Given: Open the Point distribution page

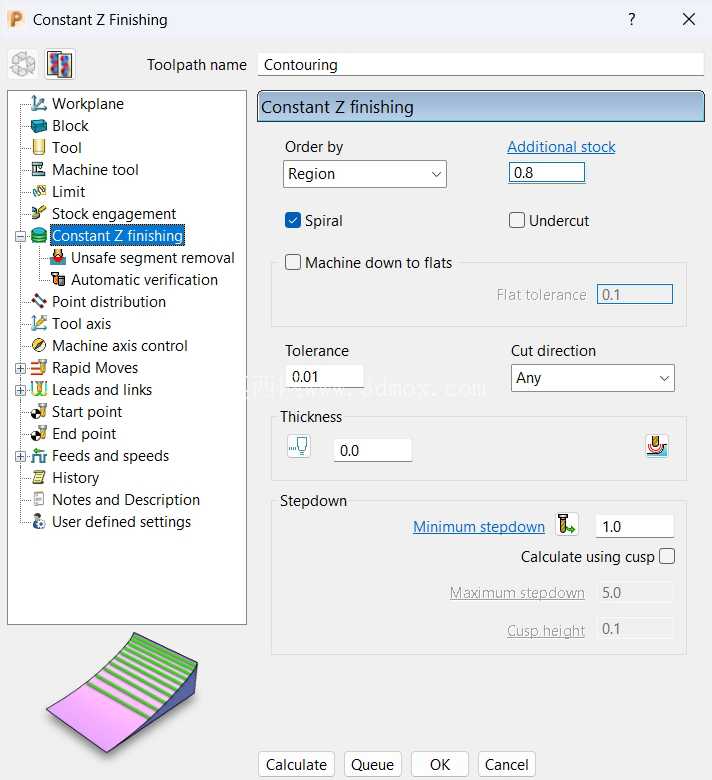Looking at the screenshot, I should click(x=109, y=301).
